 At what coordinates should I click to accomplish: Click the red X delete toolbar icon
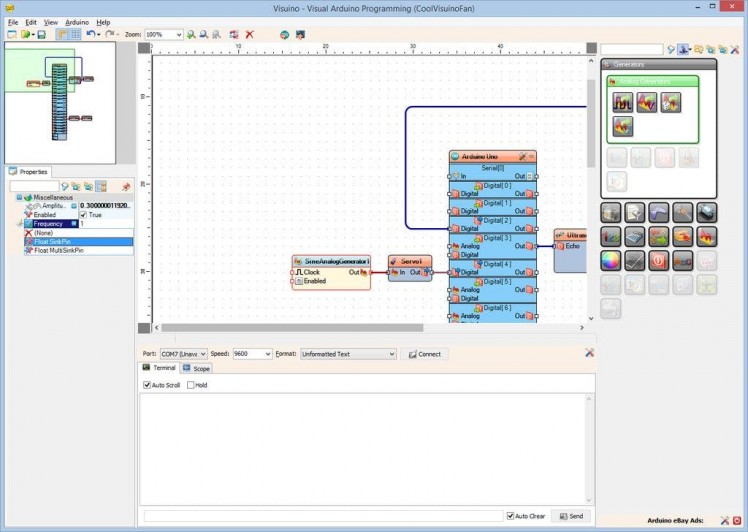point(250,34)
